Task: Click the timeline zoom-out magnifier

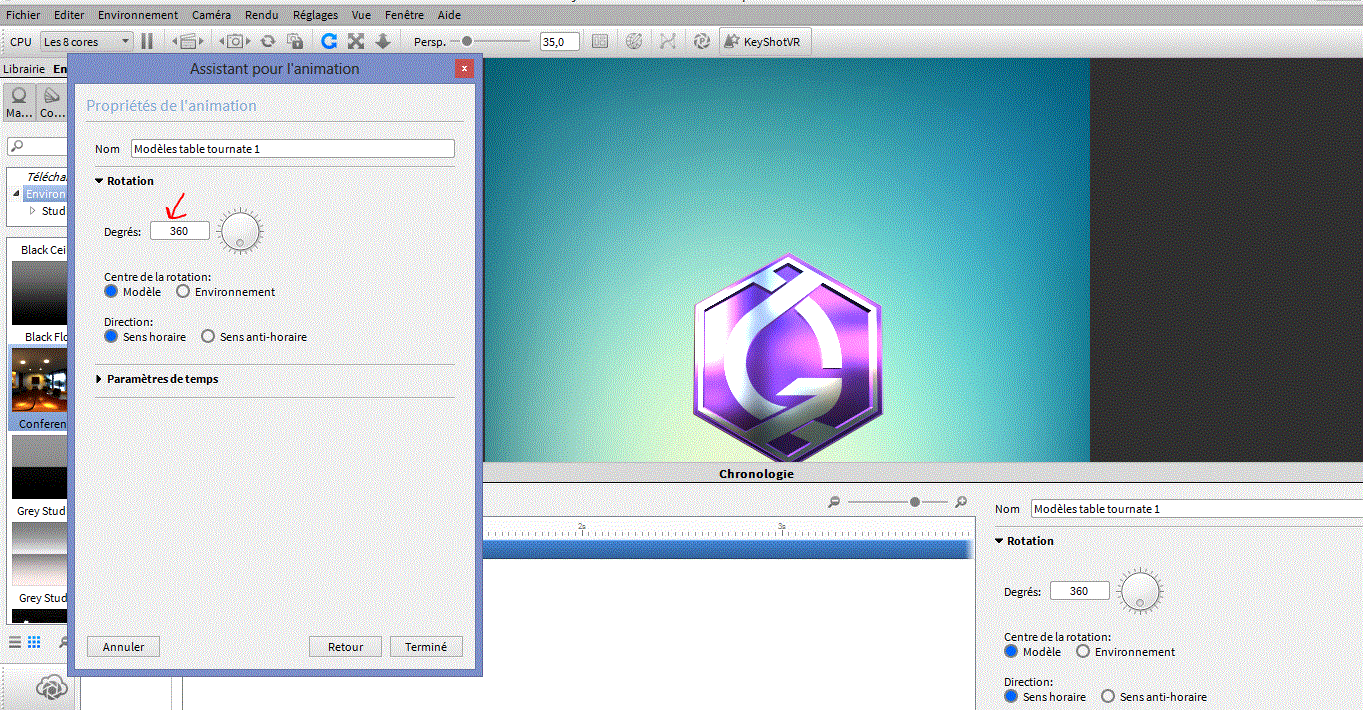Action: pos(834,502)
